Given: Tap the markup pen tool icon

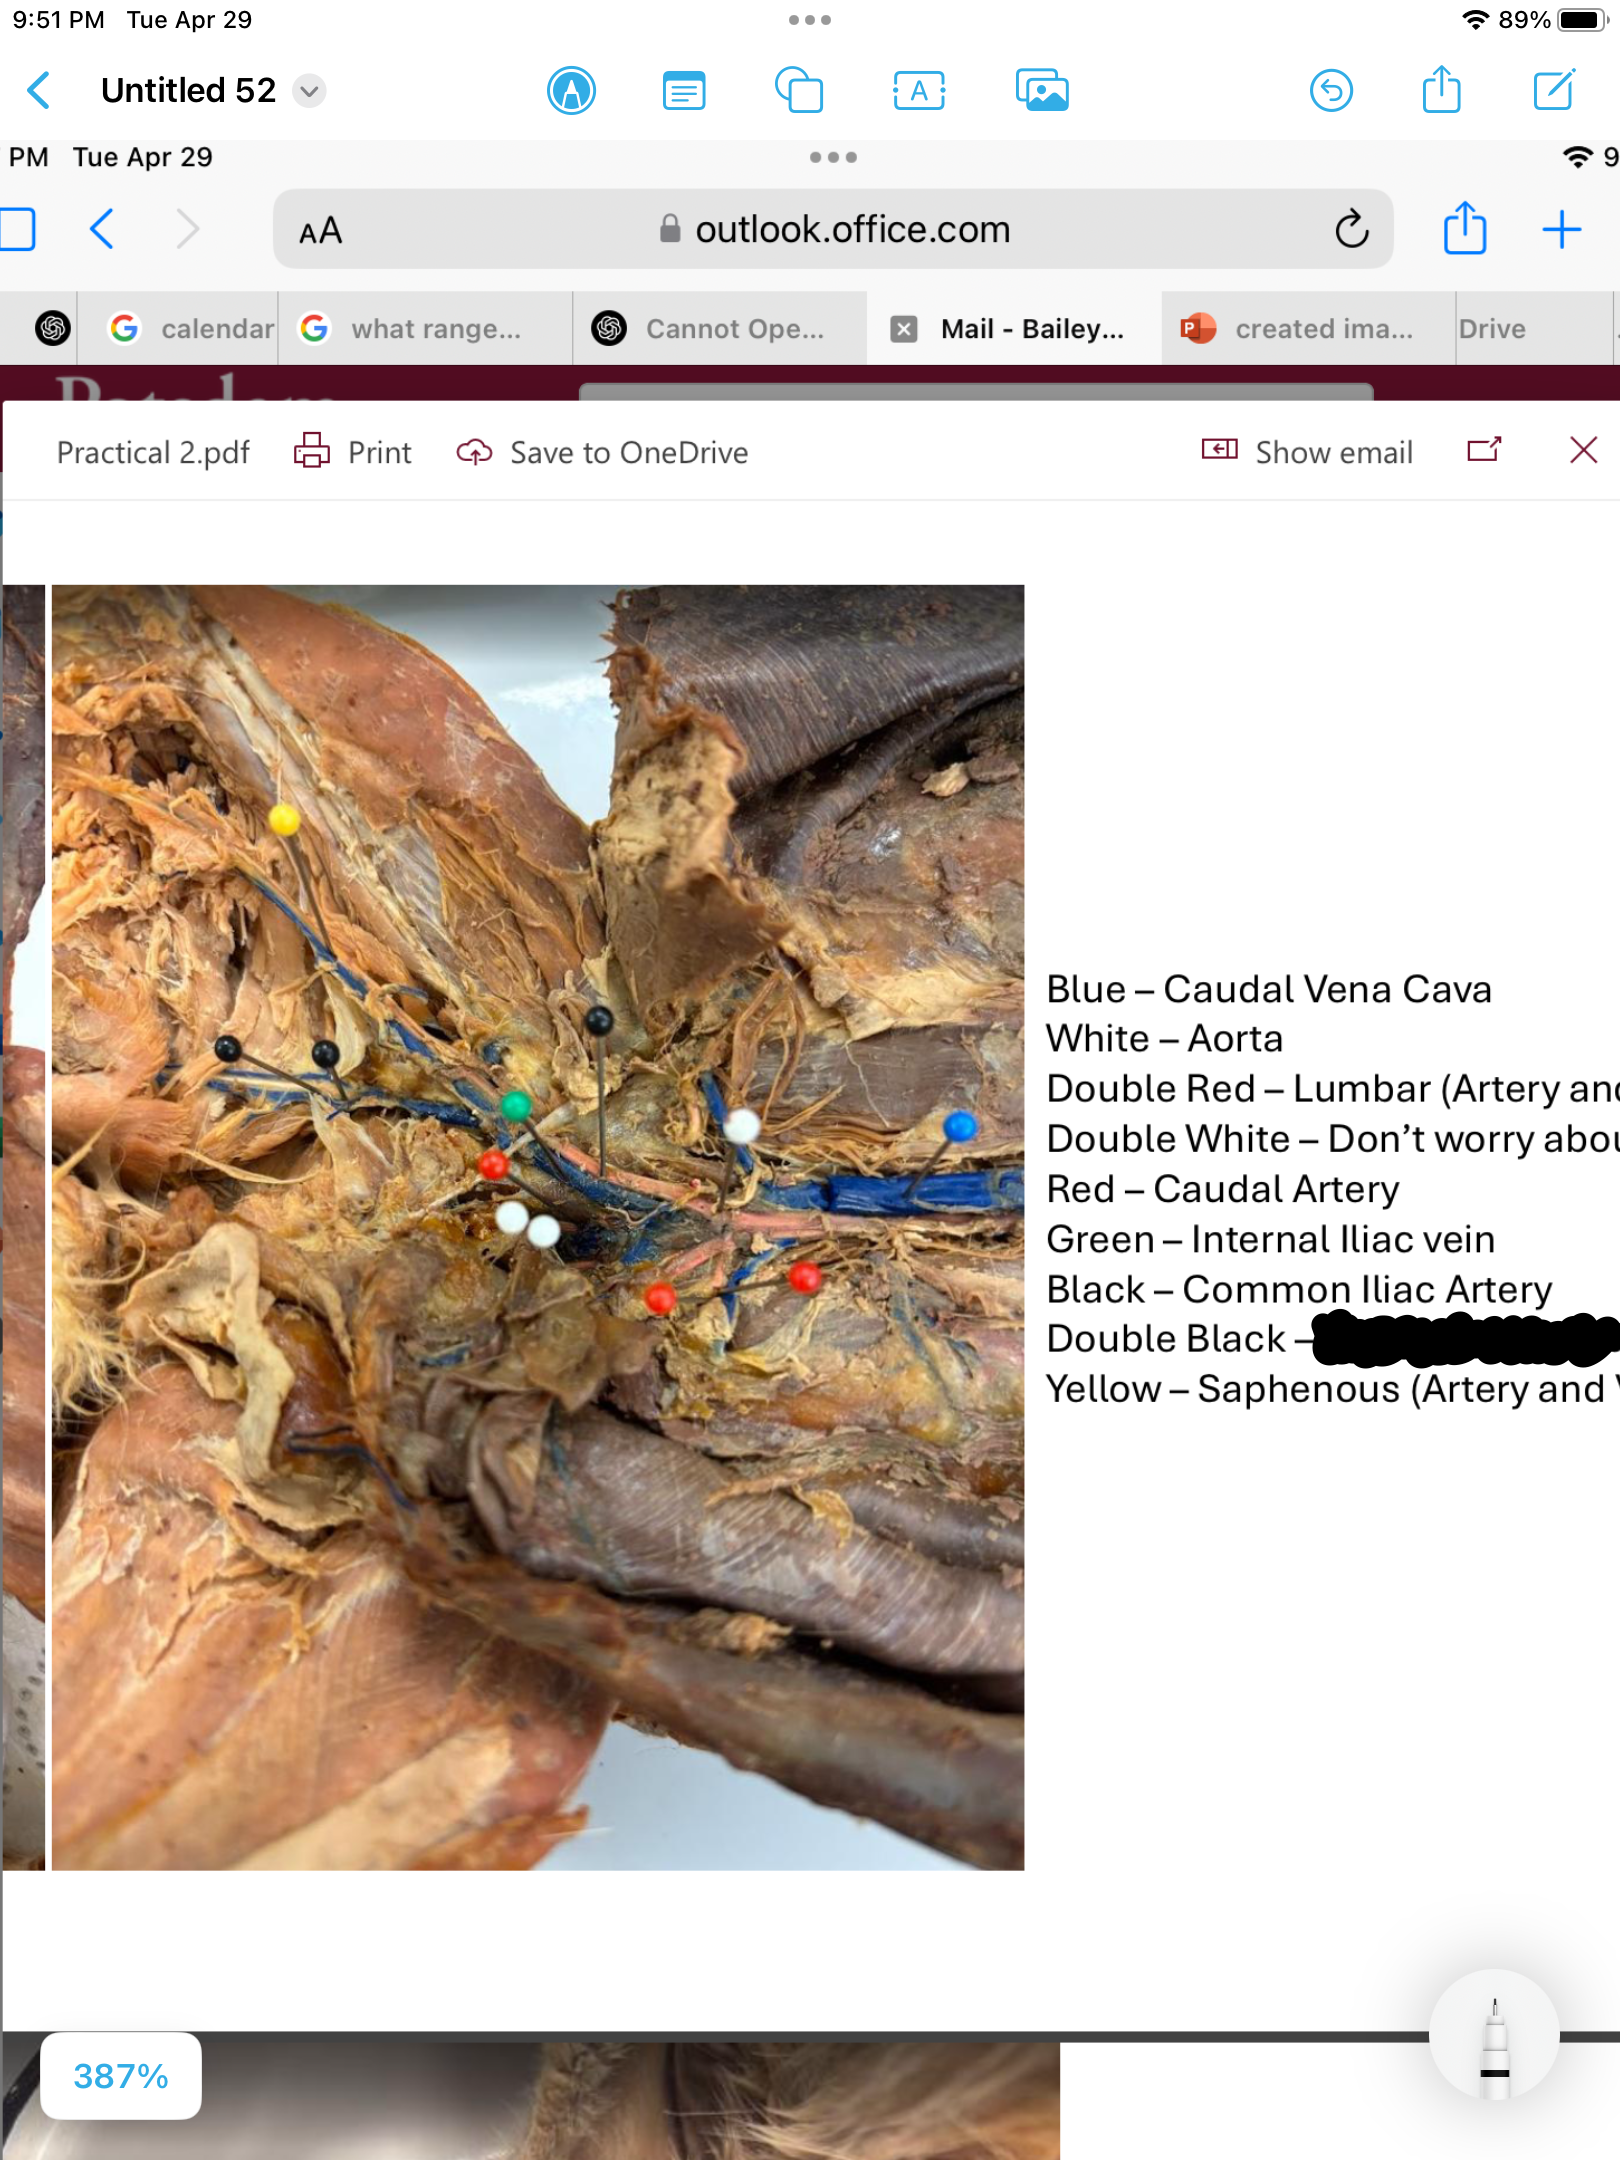Looking at the screenshot, I should [571, 91].
